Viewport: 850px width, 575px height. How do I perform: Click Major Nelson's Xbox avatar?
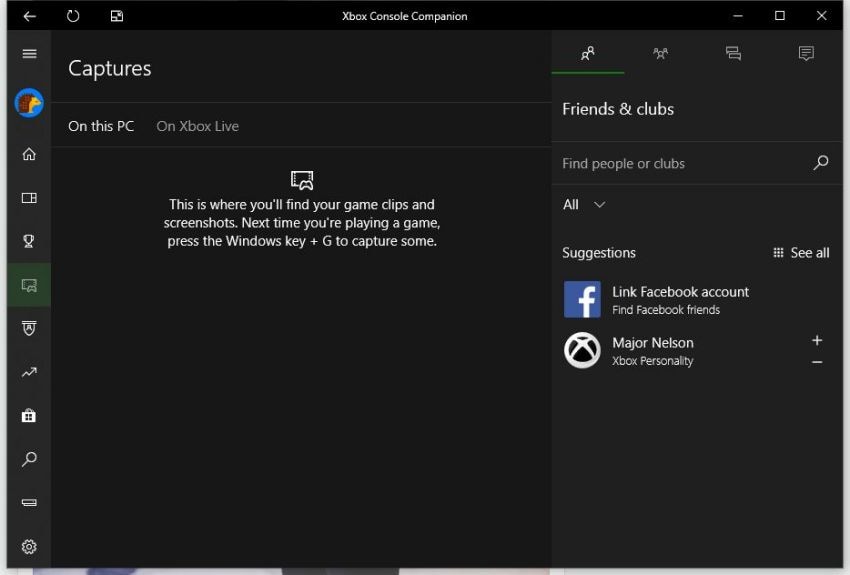click(582, 350)
